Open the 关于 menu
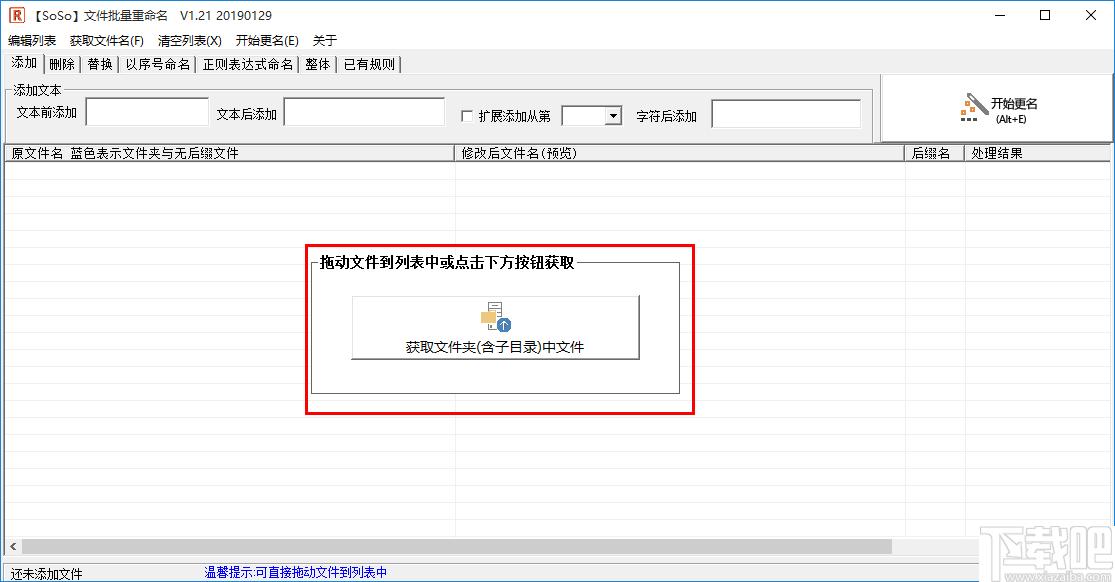The image size is (1115, 582). click(x=325, y=41)
